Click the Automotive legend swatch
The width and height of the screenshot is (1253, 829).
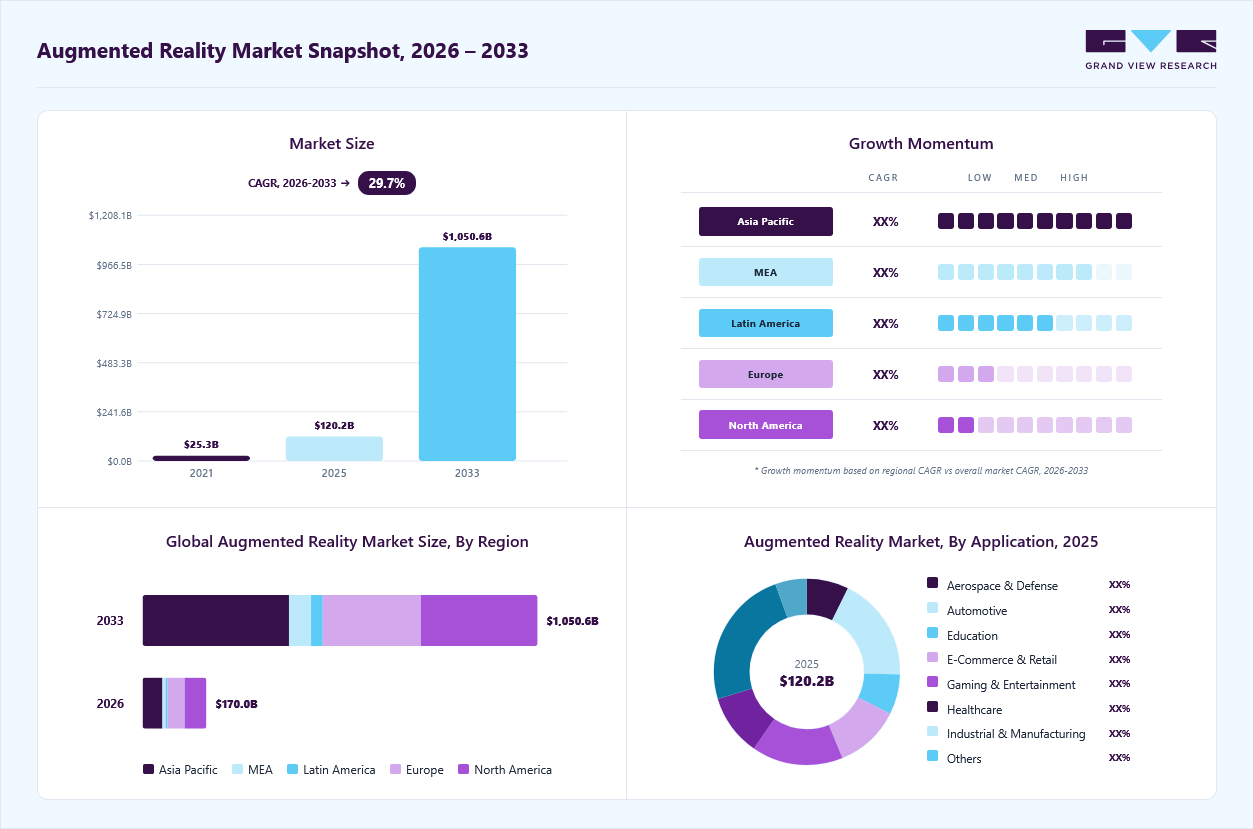933,608
